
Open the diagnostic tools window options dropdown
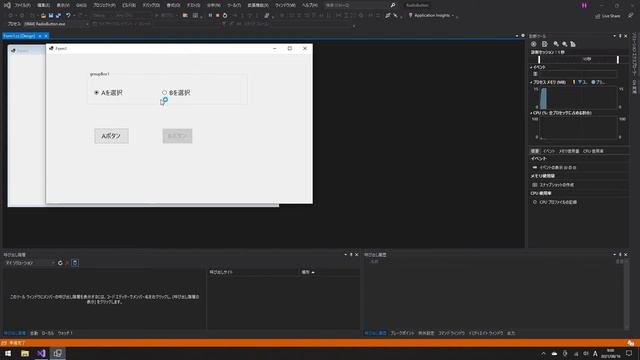615,36
